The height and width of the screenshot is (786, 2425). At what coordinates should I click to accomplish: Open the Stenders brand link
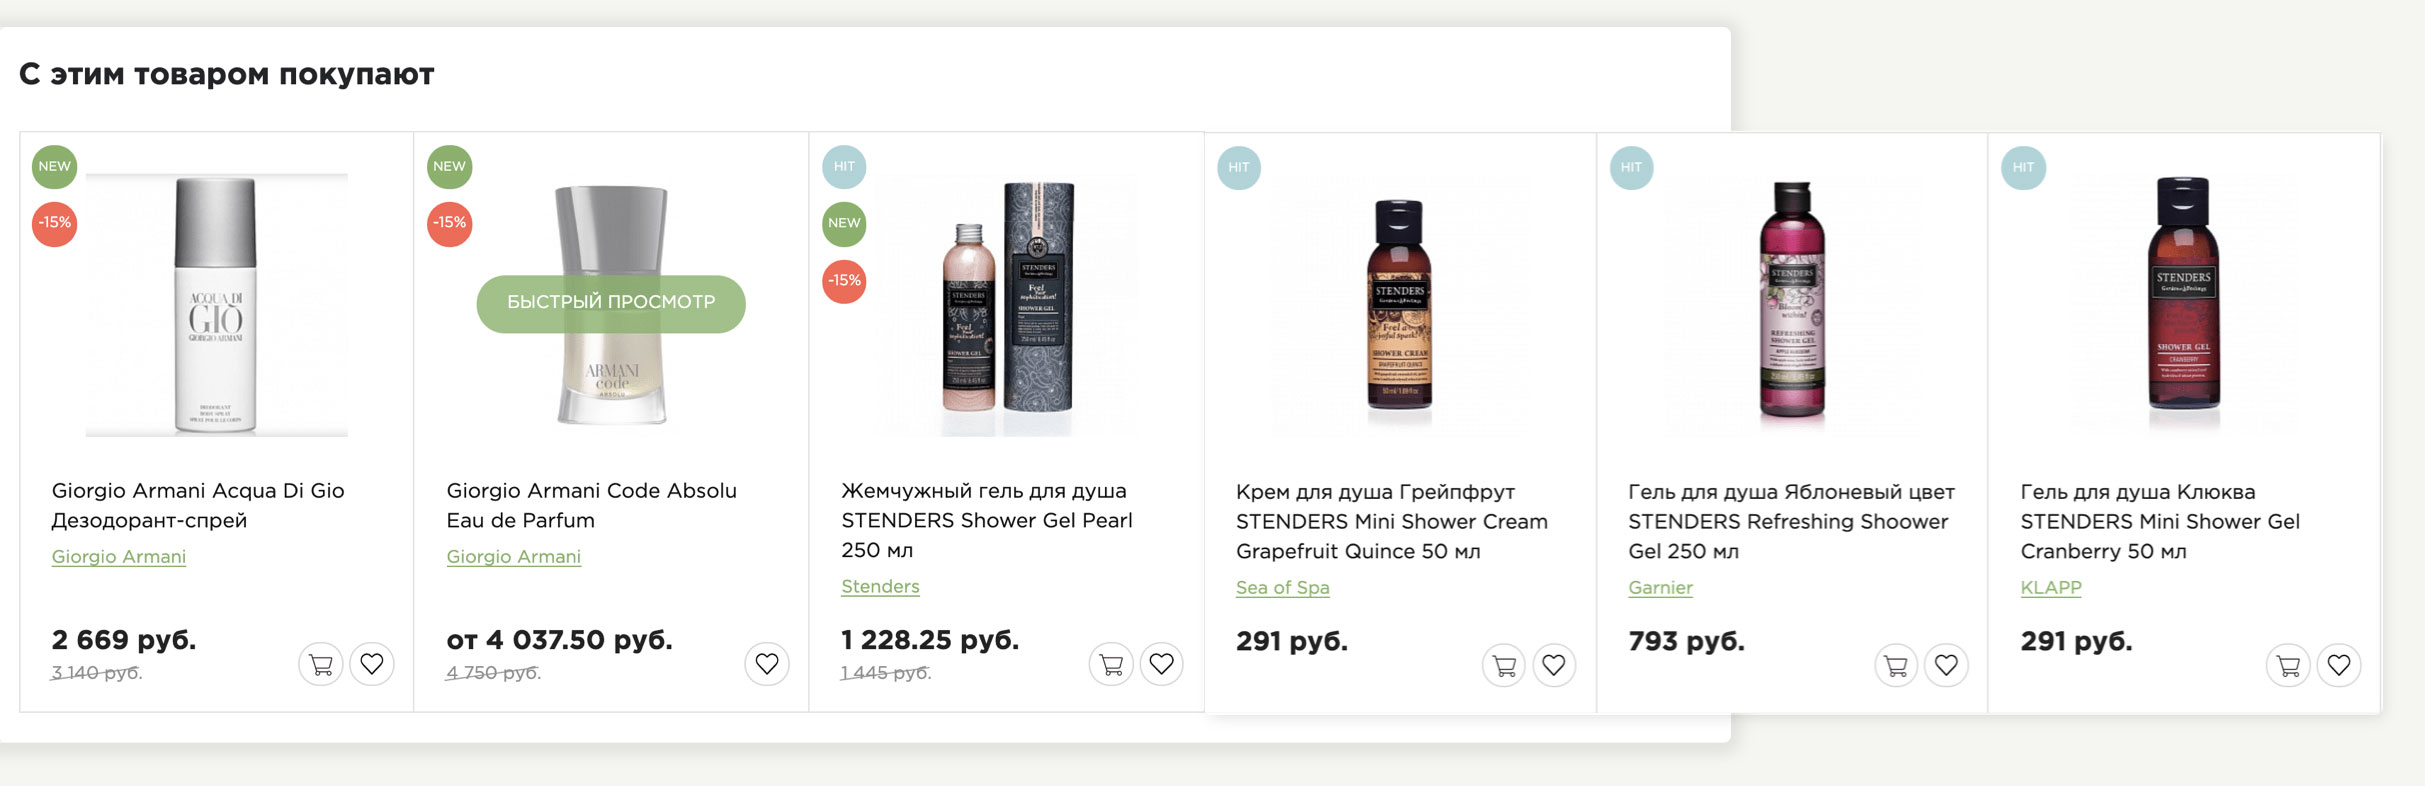880,587
